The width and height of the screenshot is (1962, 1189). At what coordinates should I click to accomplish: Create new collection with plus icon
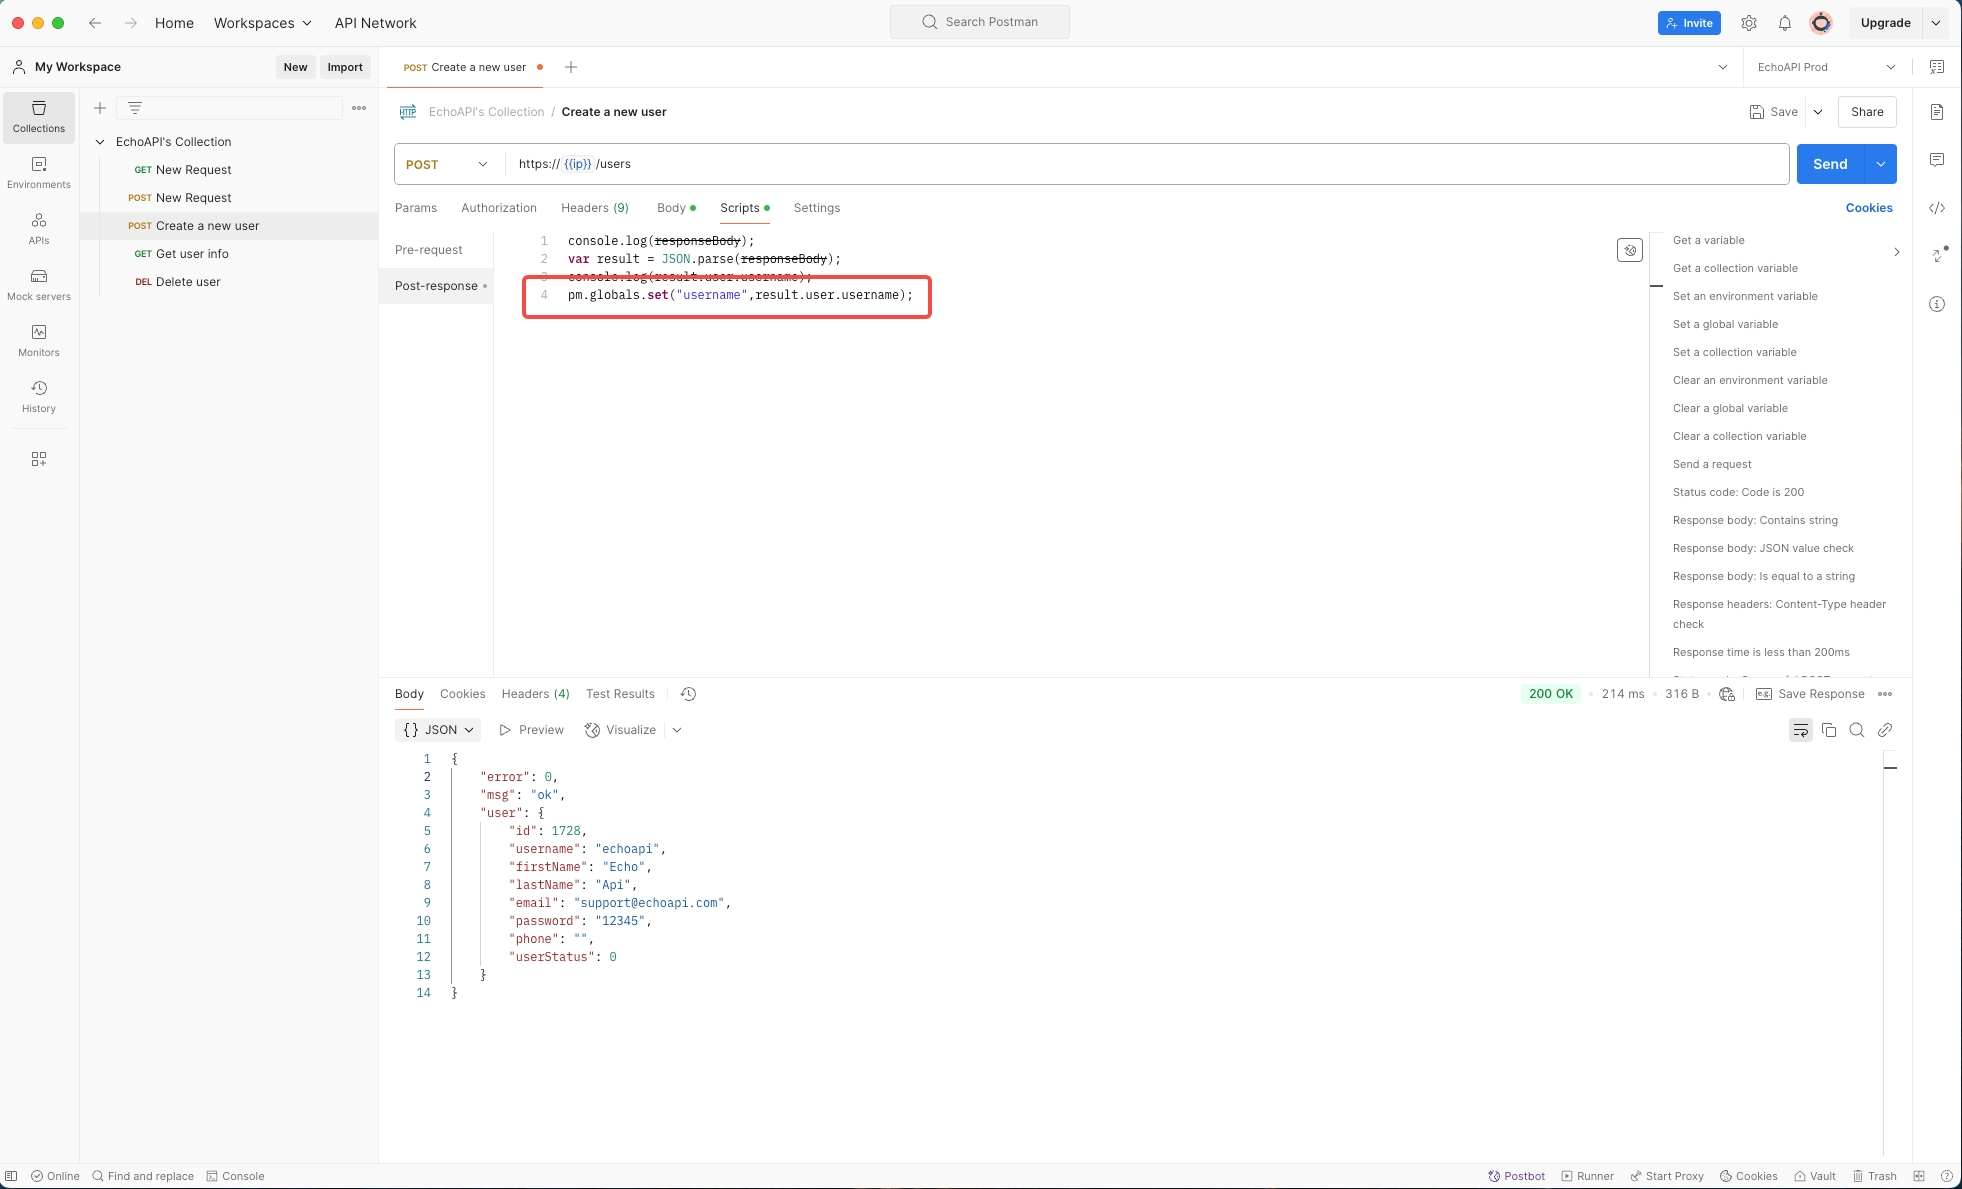(100, 108)
